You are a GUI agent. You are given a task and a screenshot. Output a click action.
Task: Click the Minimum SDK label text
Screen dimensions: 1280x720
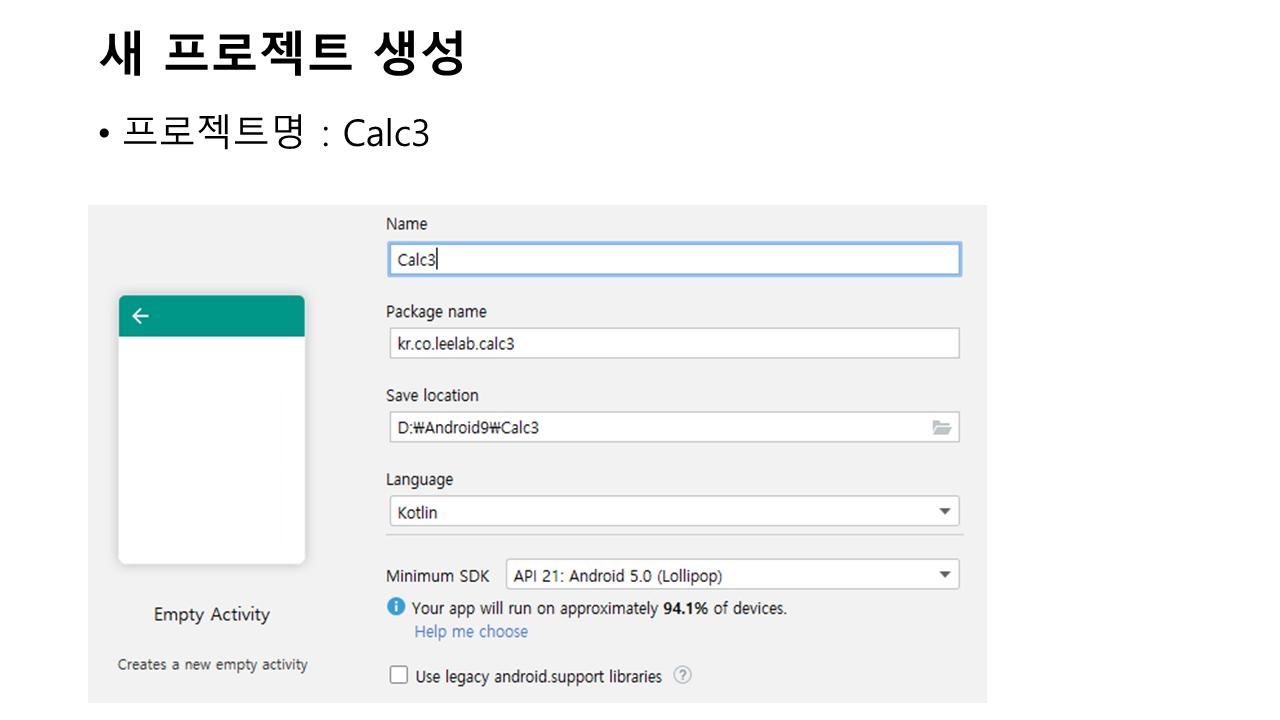coord(438,576)
